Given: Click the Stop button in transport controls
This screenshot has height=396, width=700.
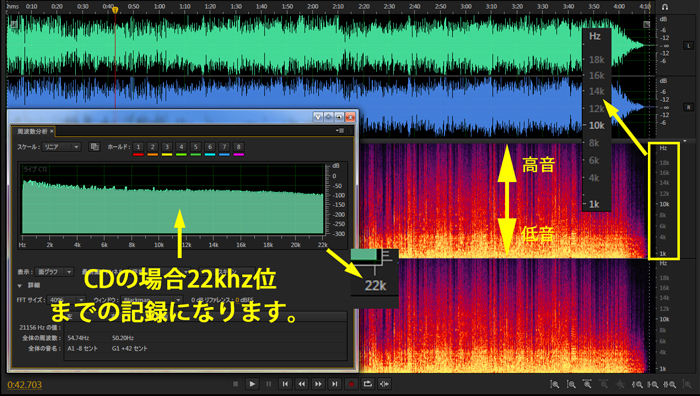Looking at the screenshot, I should pyautogui.click(x=236, y=383).
